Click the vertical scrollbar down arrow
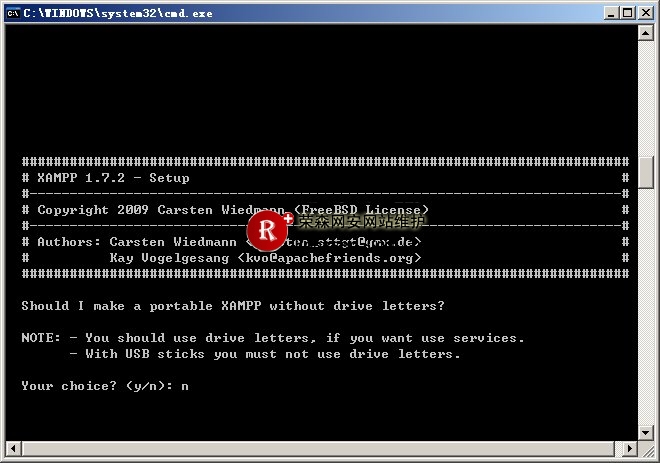Image resolution: width=660 pixels, height=463 pixels. 647,430
